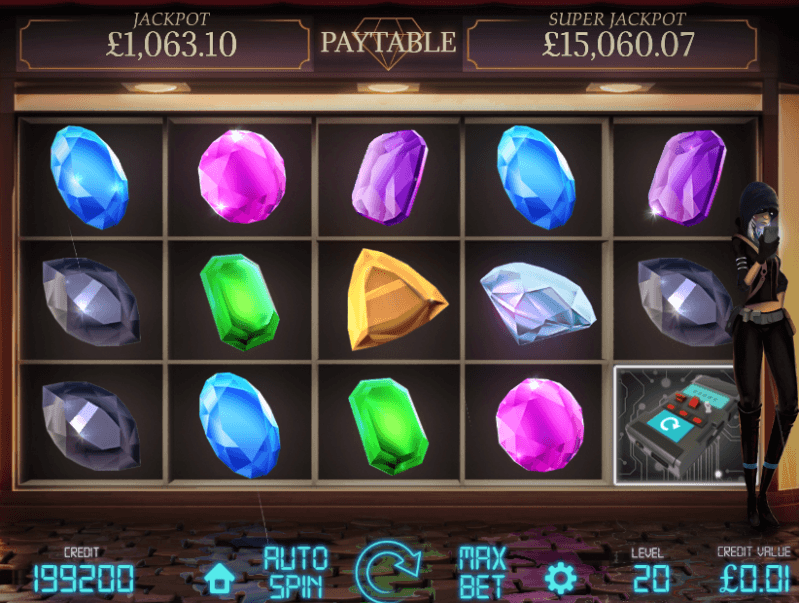Screen dimensions: 799x603
Task: Click the Super Jackpot £15,060.07 panel
Action: (612, 43)
